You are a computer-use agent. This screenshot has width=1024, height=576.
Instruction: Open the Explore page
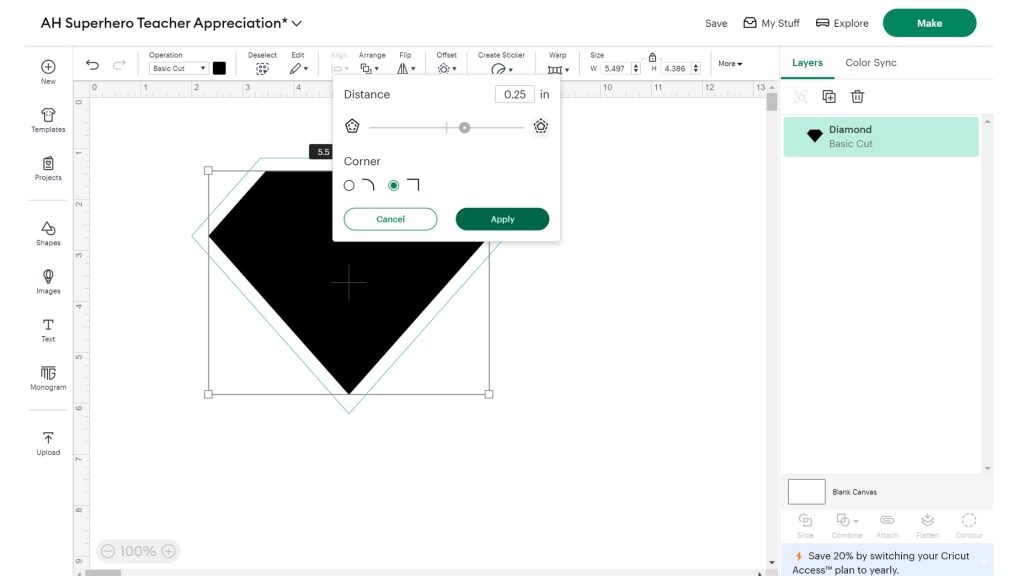(x=842, y=23)
